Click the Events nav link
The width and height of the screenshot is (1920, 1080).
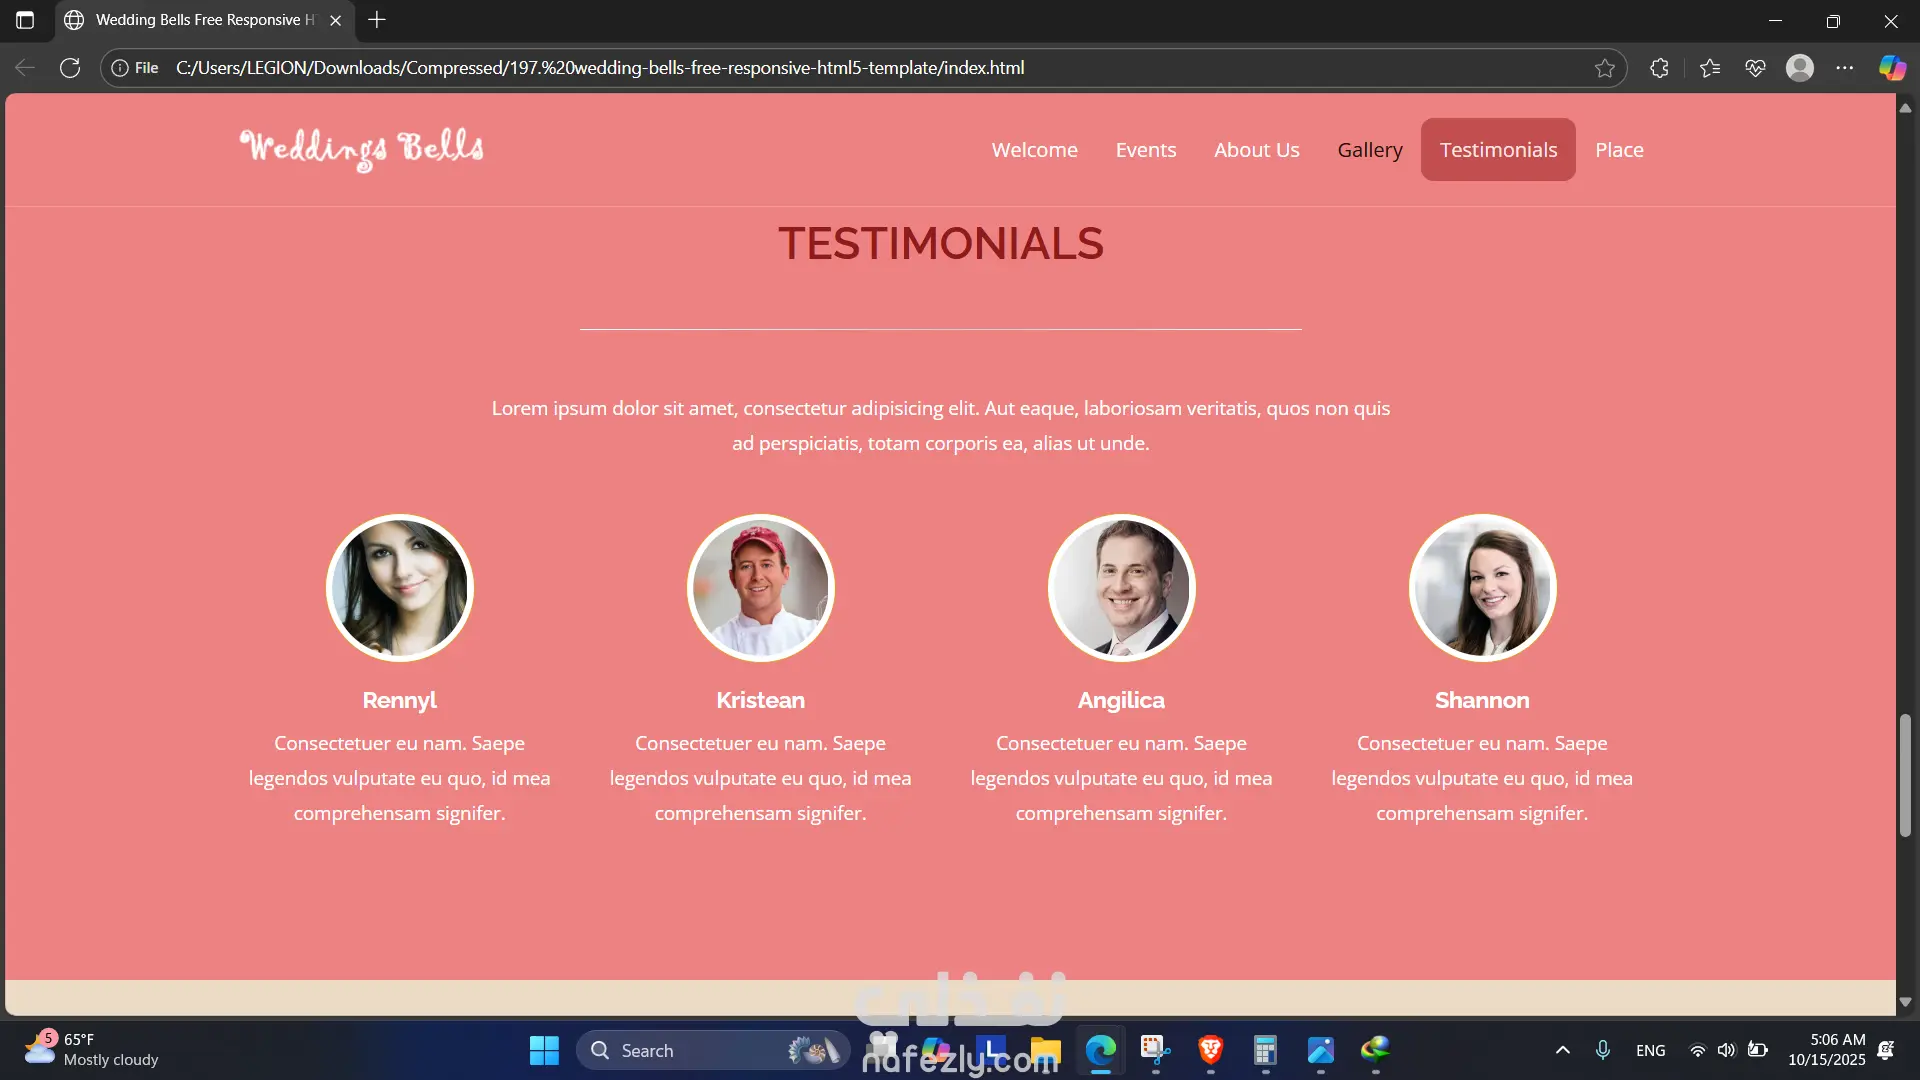pyautogui.click(x=1145, y=150)
